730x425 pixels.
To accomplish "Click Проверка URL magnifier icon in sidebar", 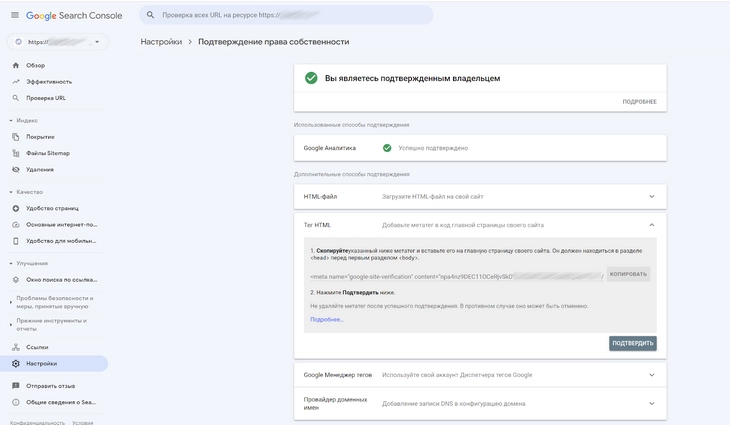I will pos(16,98).
